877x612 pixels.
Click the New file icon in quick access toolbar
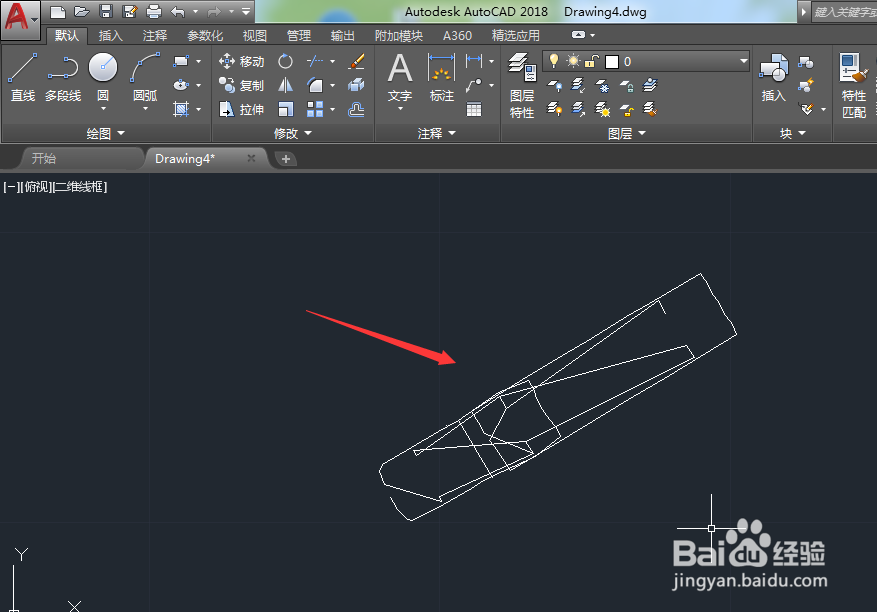[x=58, y=11]
